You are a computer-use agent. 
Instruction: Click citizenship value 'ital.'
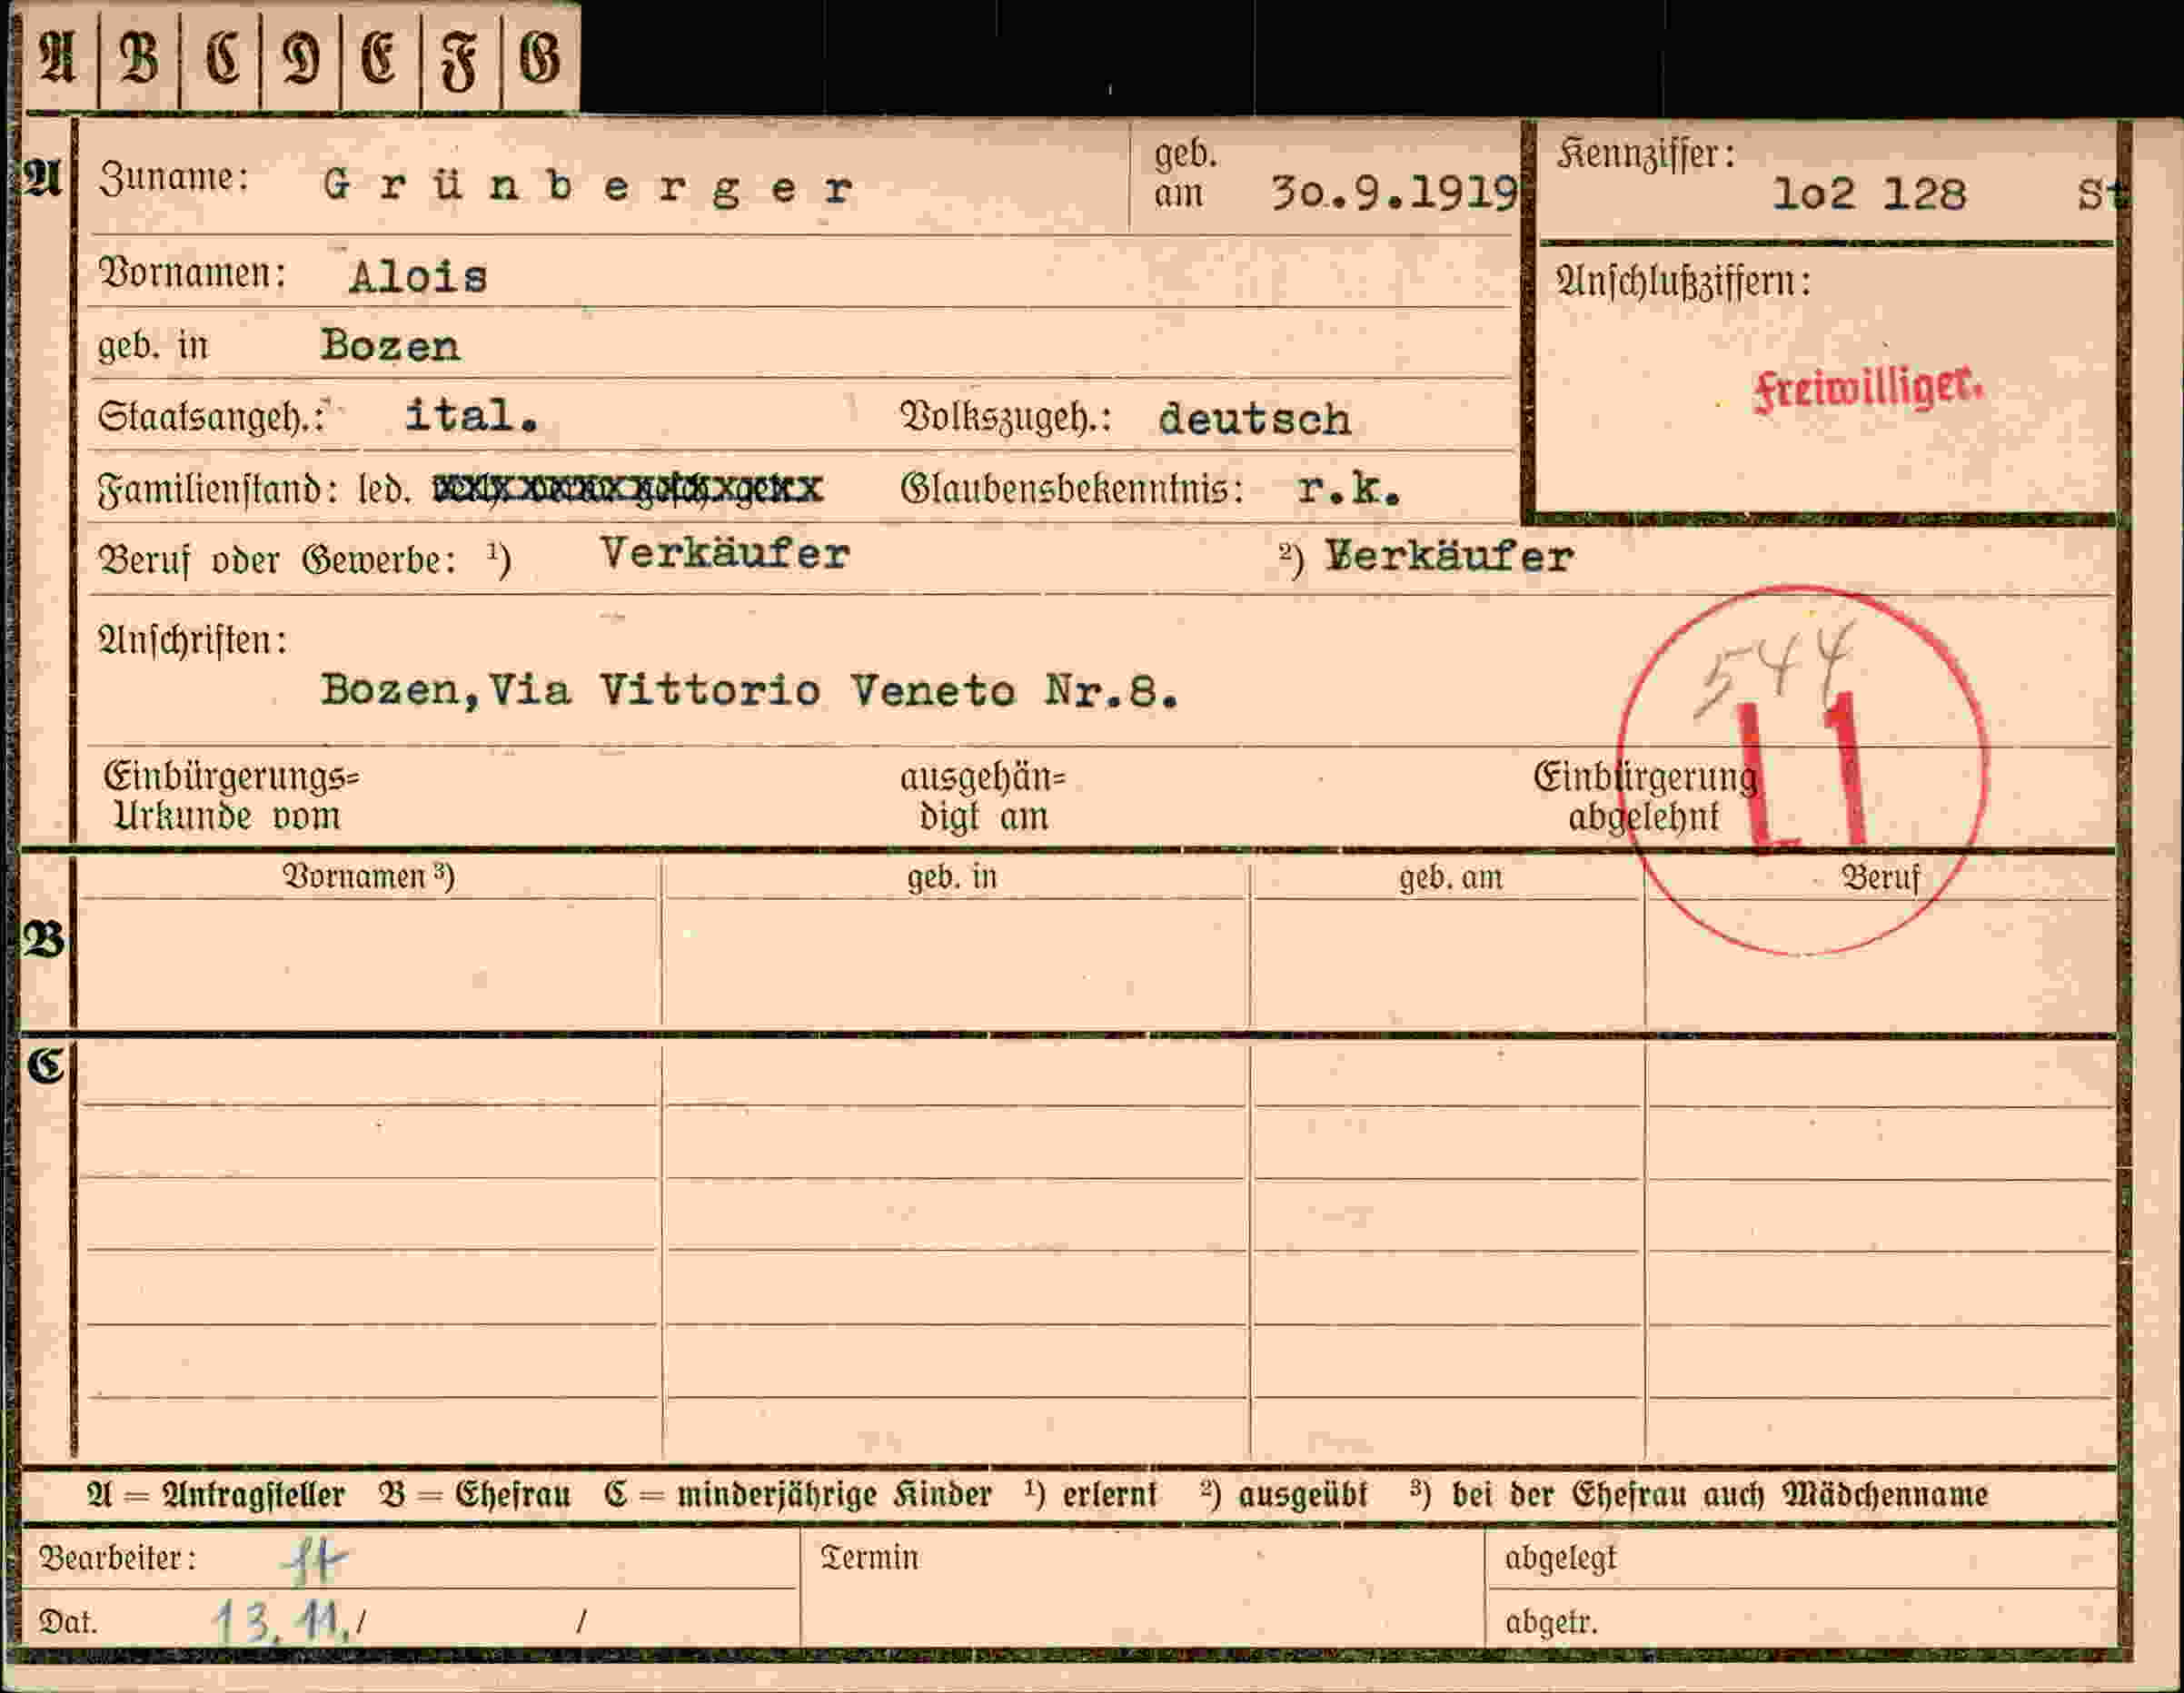coord(471,416)
